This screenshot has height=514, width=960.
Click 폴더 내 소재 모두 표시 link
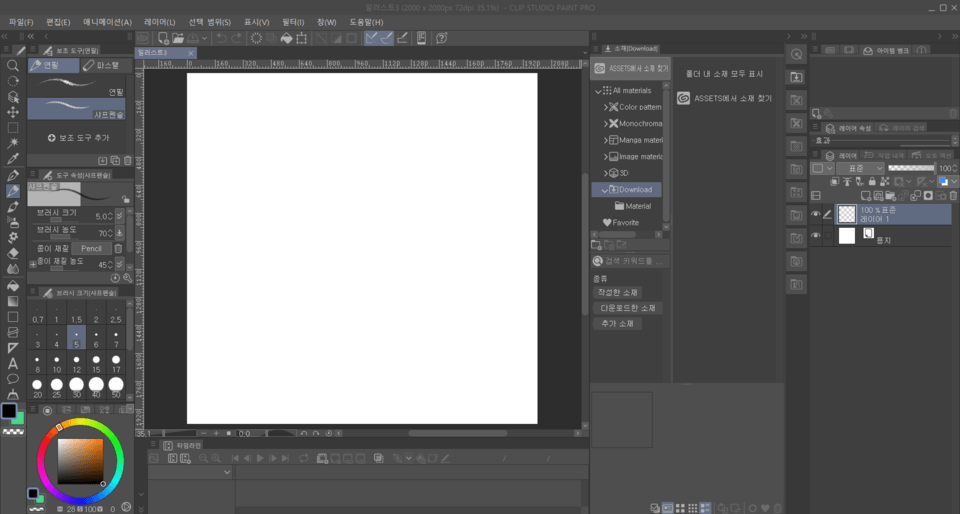click(724, 73)
